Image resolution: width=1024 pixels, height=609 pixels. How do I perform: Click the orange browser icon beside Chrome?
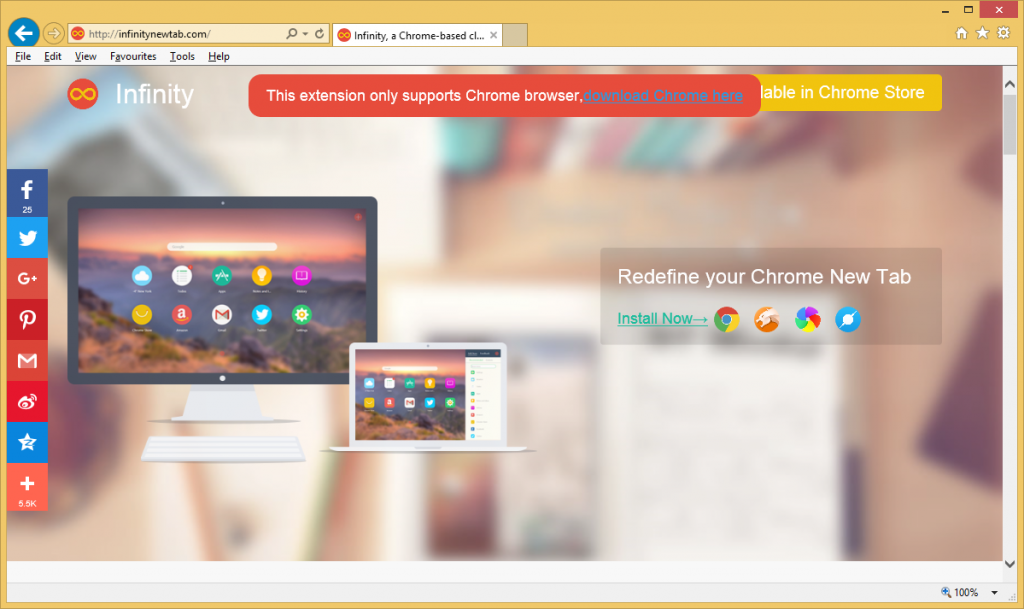coord(767,319)
